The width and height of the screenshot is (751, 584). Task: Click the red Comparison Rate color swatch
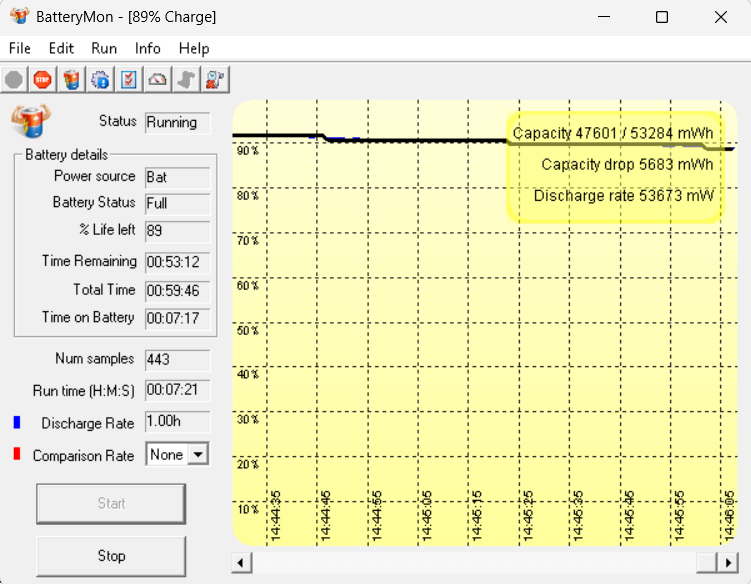(x=17, y=454)
